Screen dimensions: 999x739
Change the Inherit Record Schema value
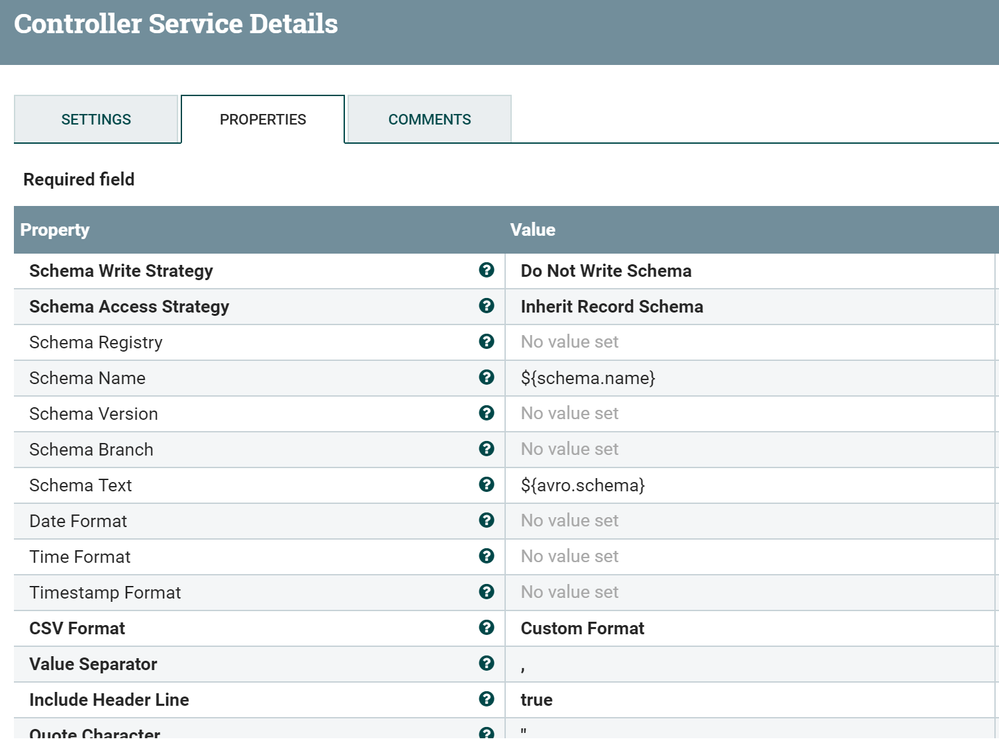tap(612, 307)
